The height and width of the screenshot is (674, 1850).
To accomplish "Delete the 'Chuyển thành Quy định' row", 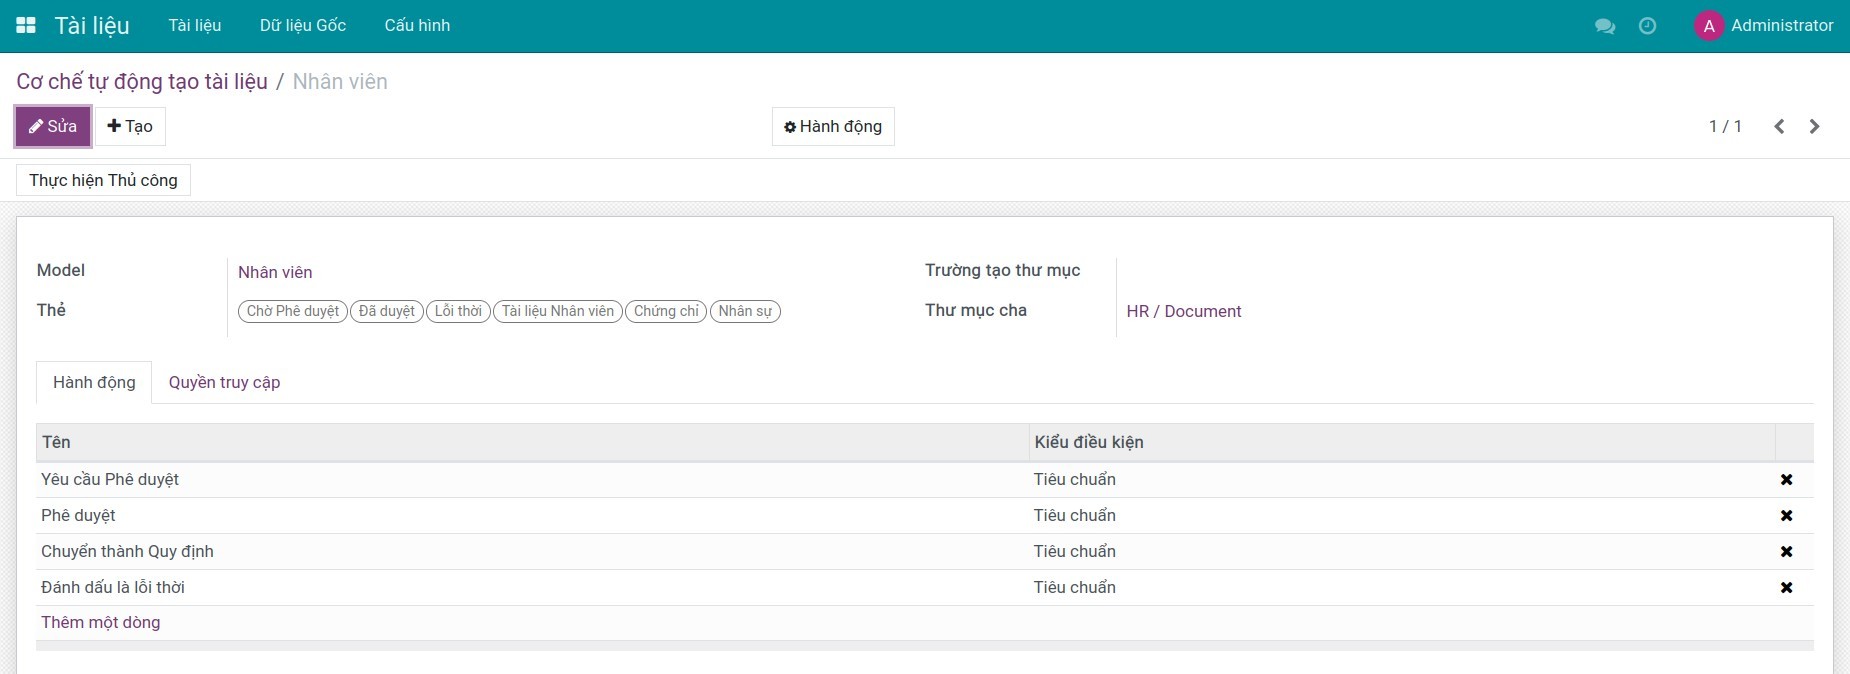I will click(1786, 552).
